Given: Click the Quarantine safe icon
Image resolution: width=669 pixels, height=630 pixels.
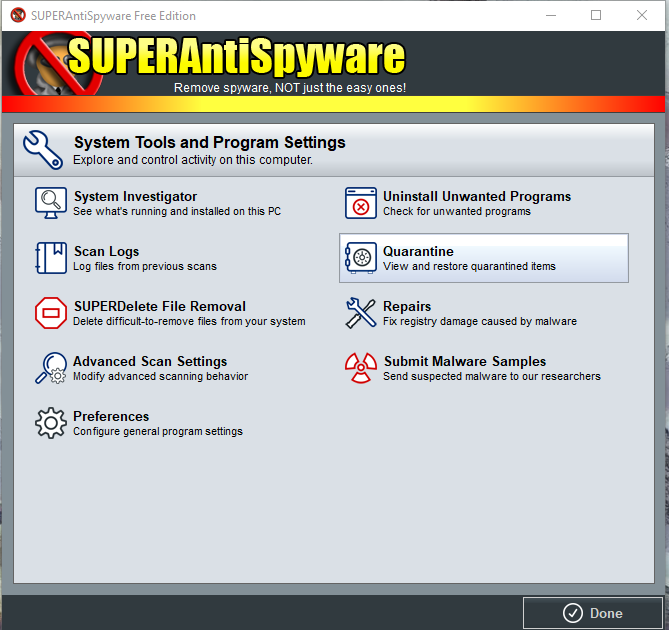Looking at the screenshot, I should point(361,258).
